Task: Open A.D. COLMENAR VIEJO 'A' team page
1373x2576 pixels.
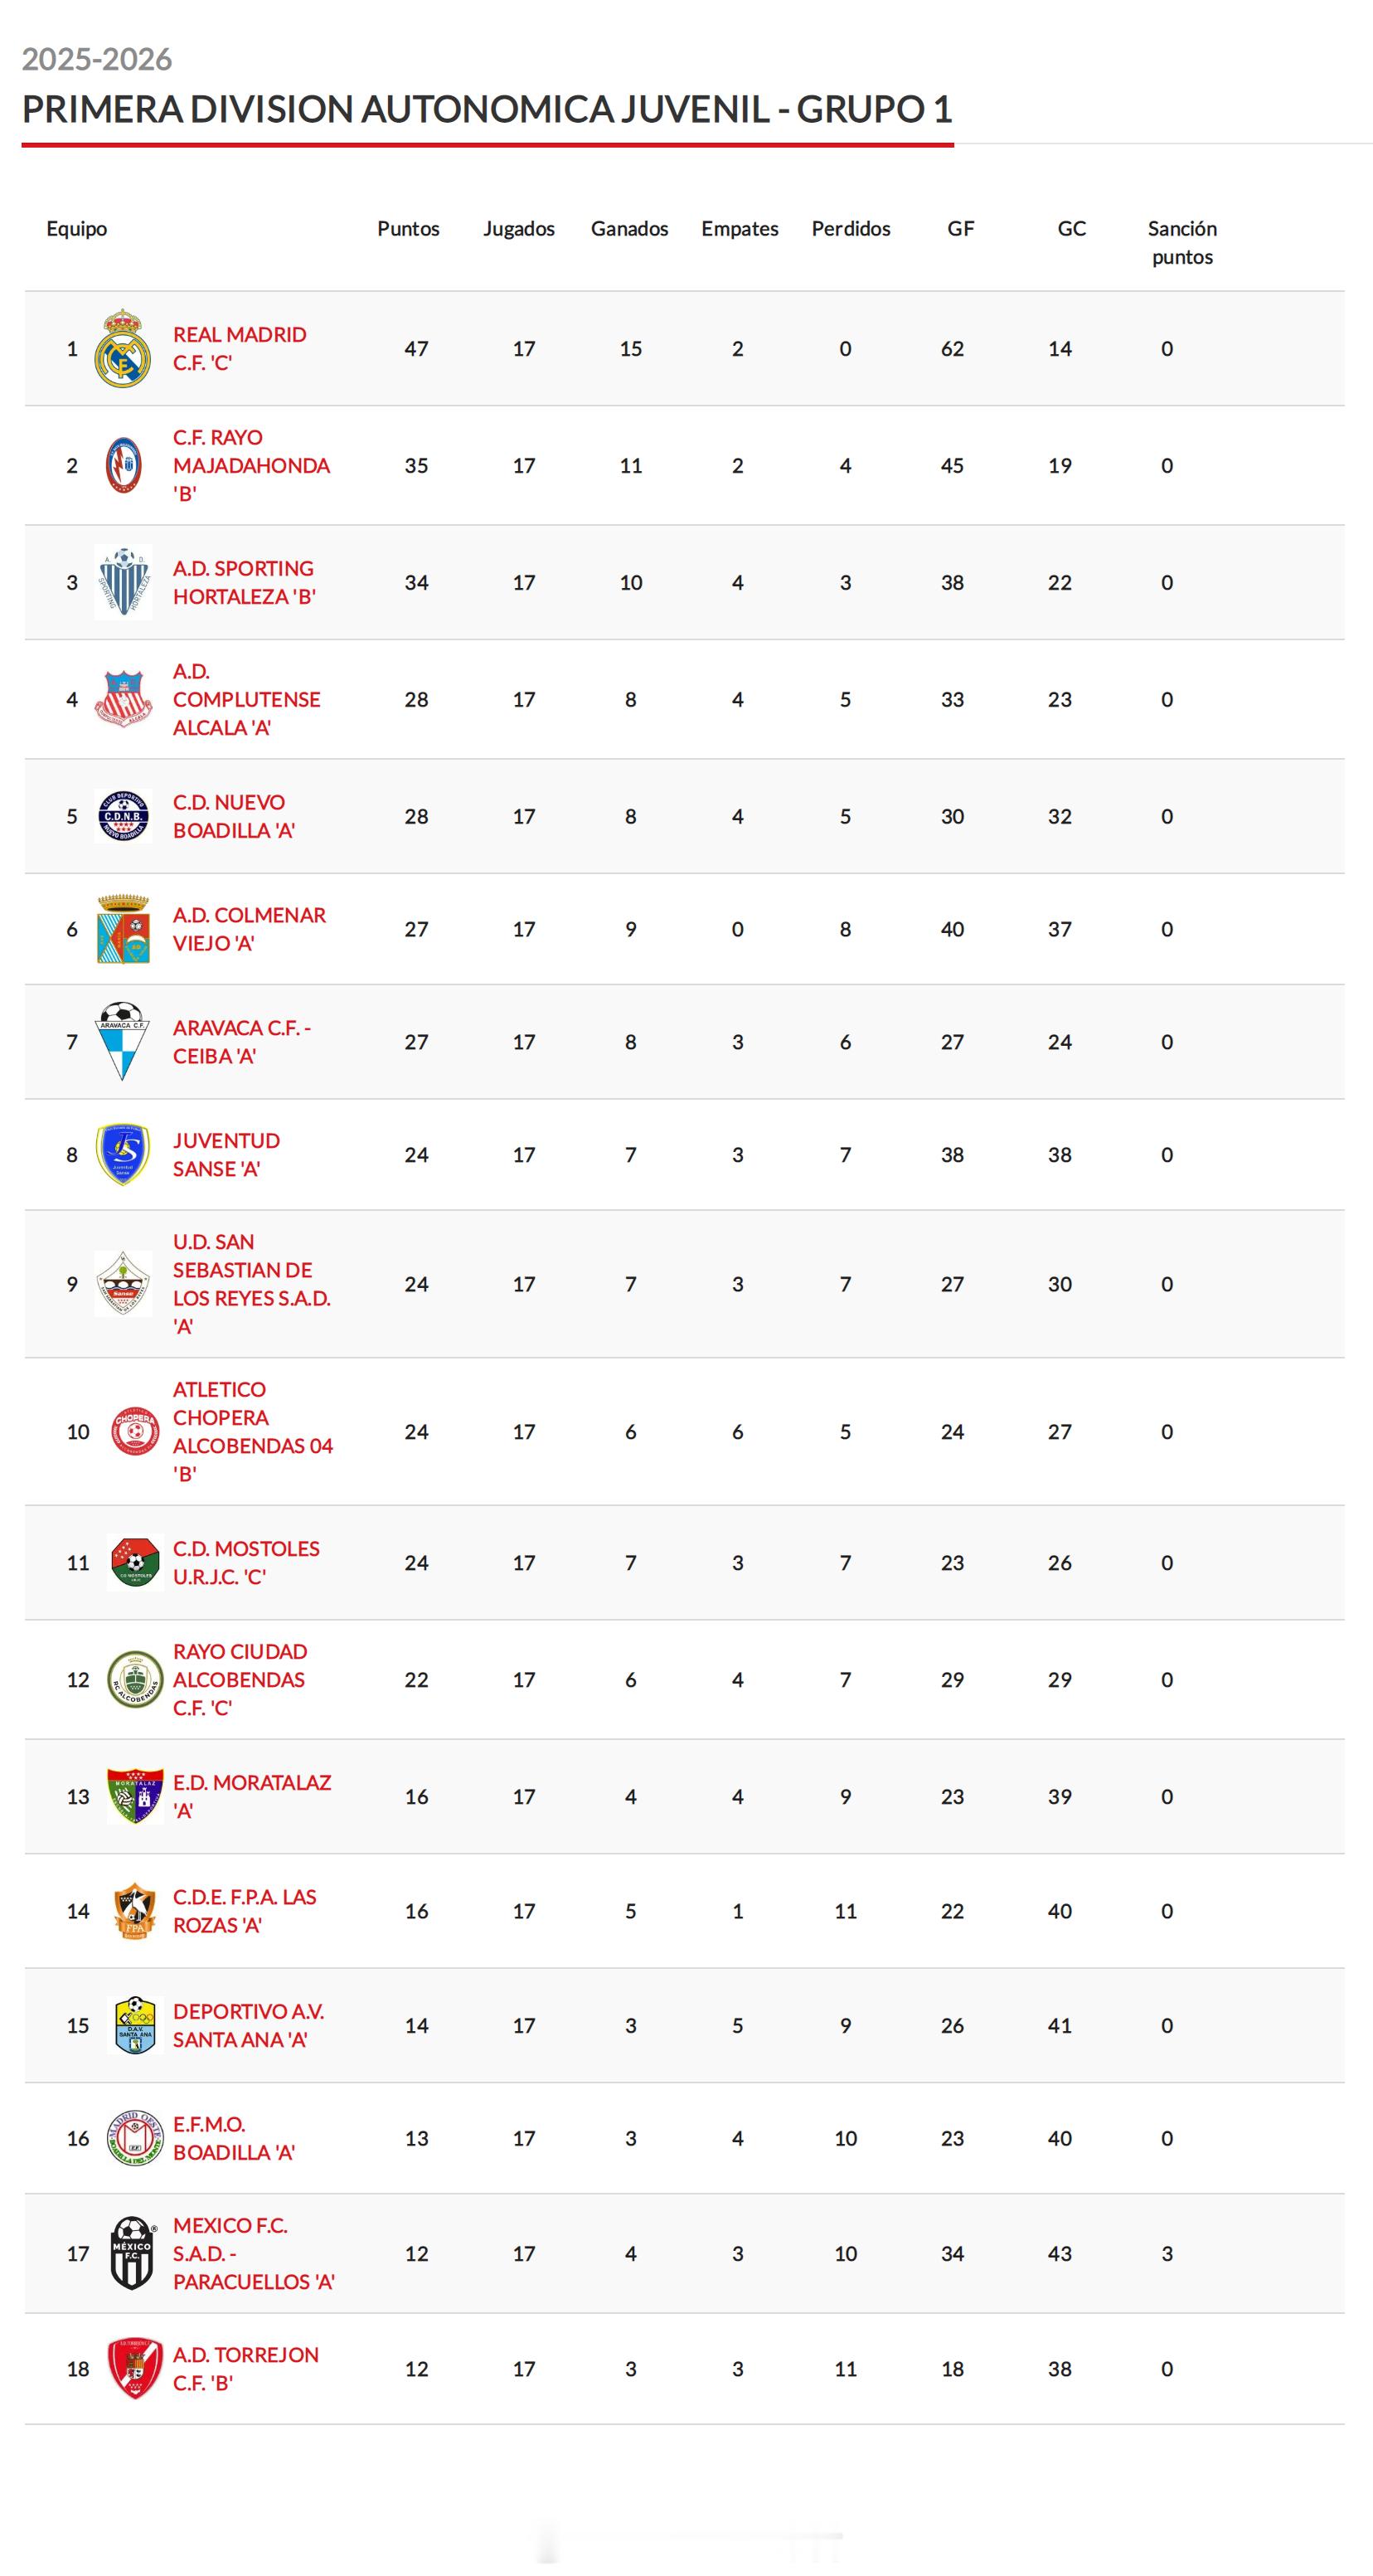Action: pos(249,929)
